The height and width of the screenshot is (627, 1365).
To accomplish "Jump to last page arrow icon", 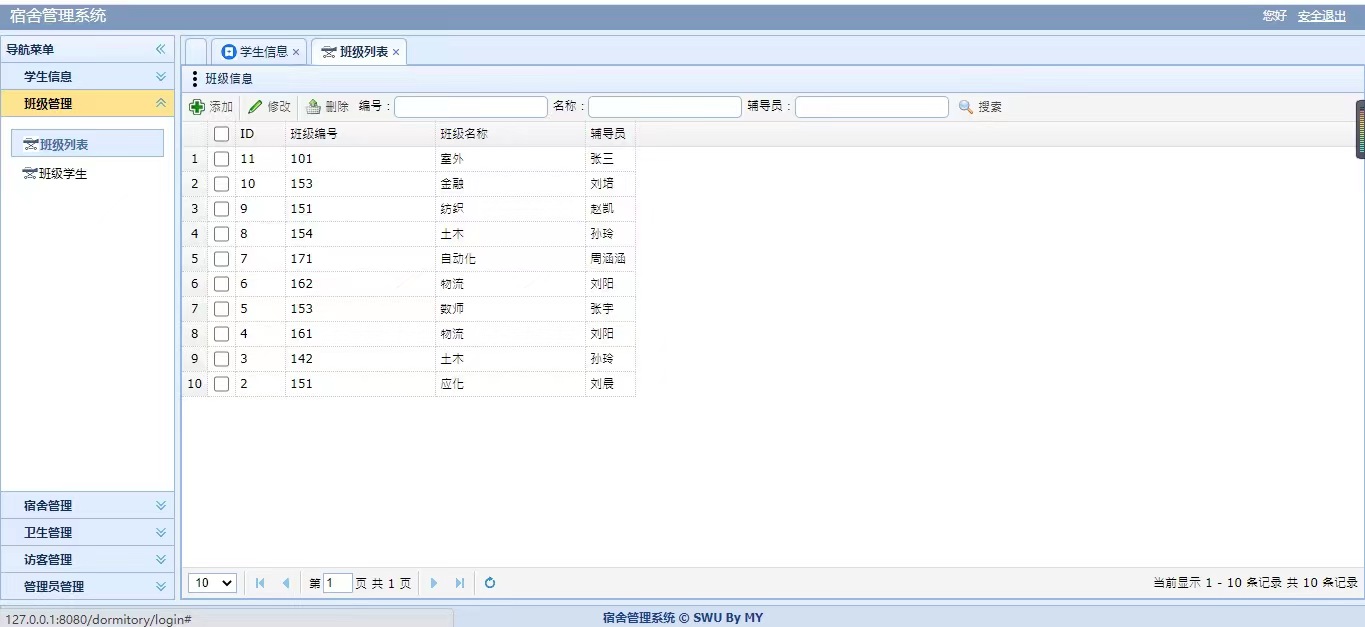I will 460,583.
